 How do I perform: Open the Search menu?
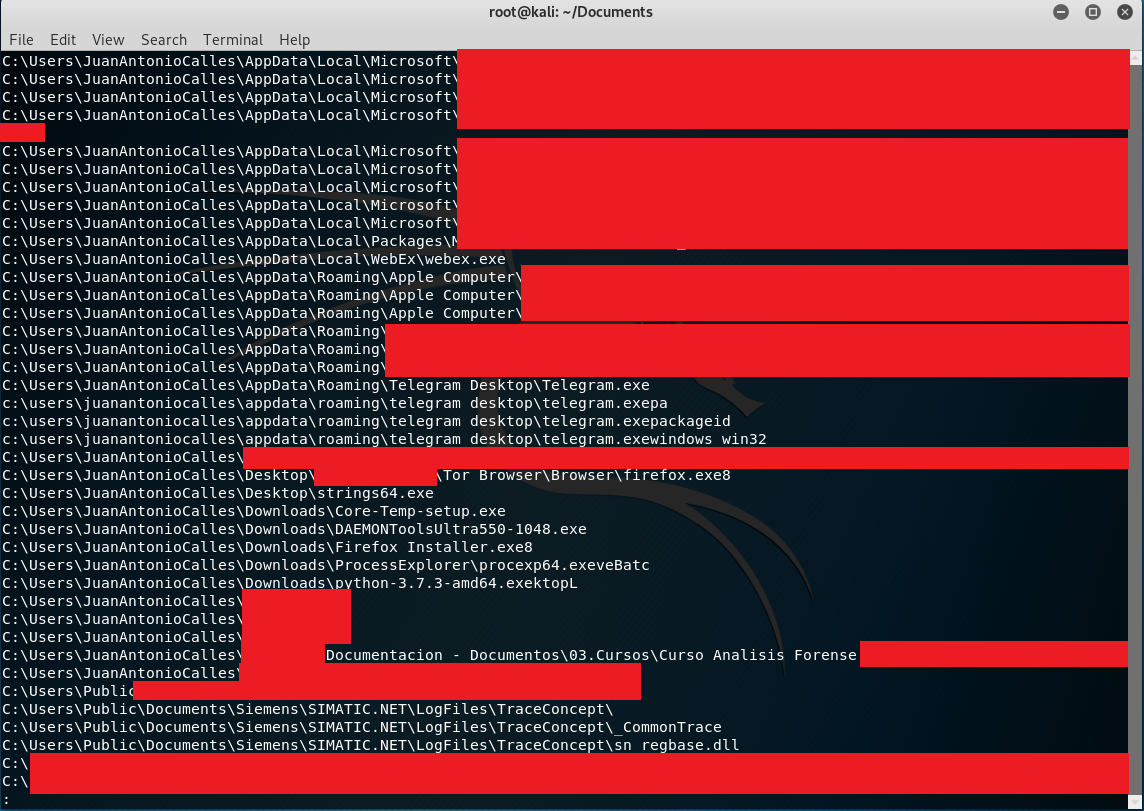[x=164, y=40]
